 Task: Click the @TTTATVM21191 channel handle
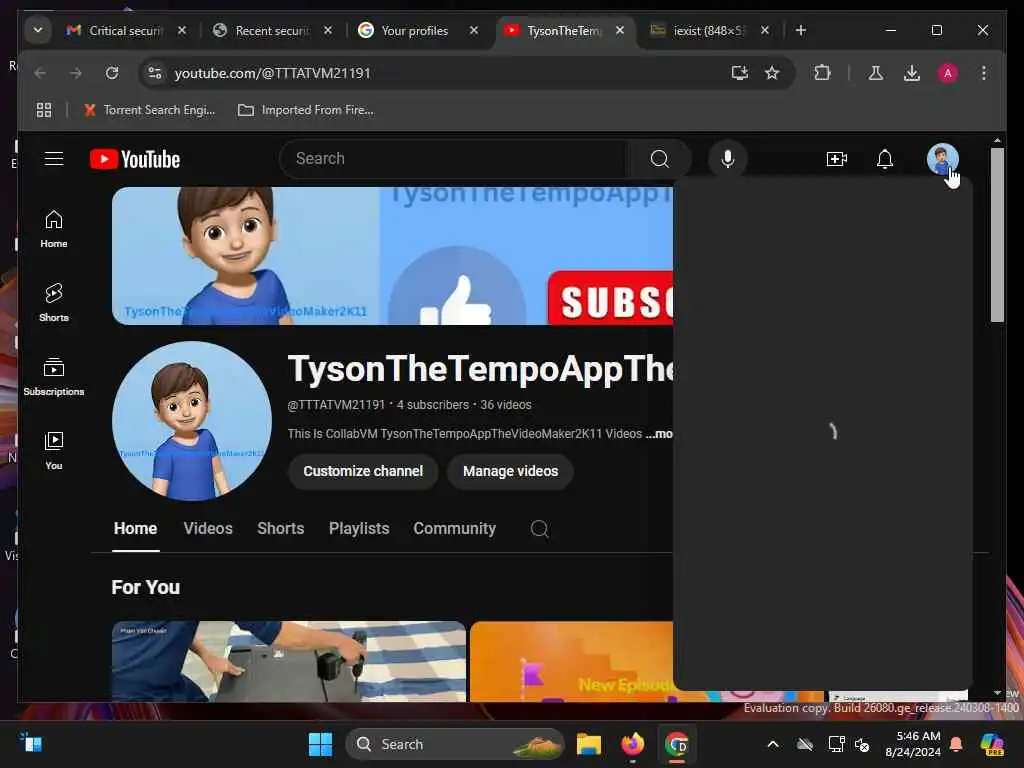pos(336,405)
